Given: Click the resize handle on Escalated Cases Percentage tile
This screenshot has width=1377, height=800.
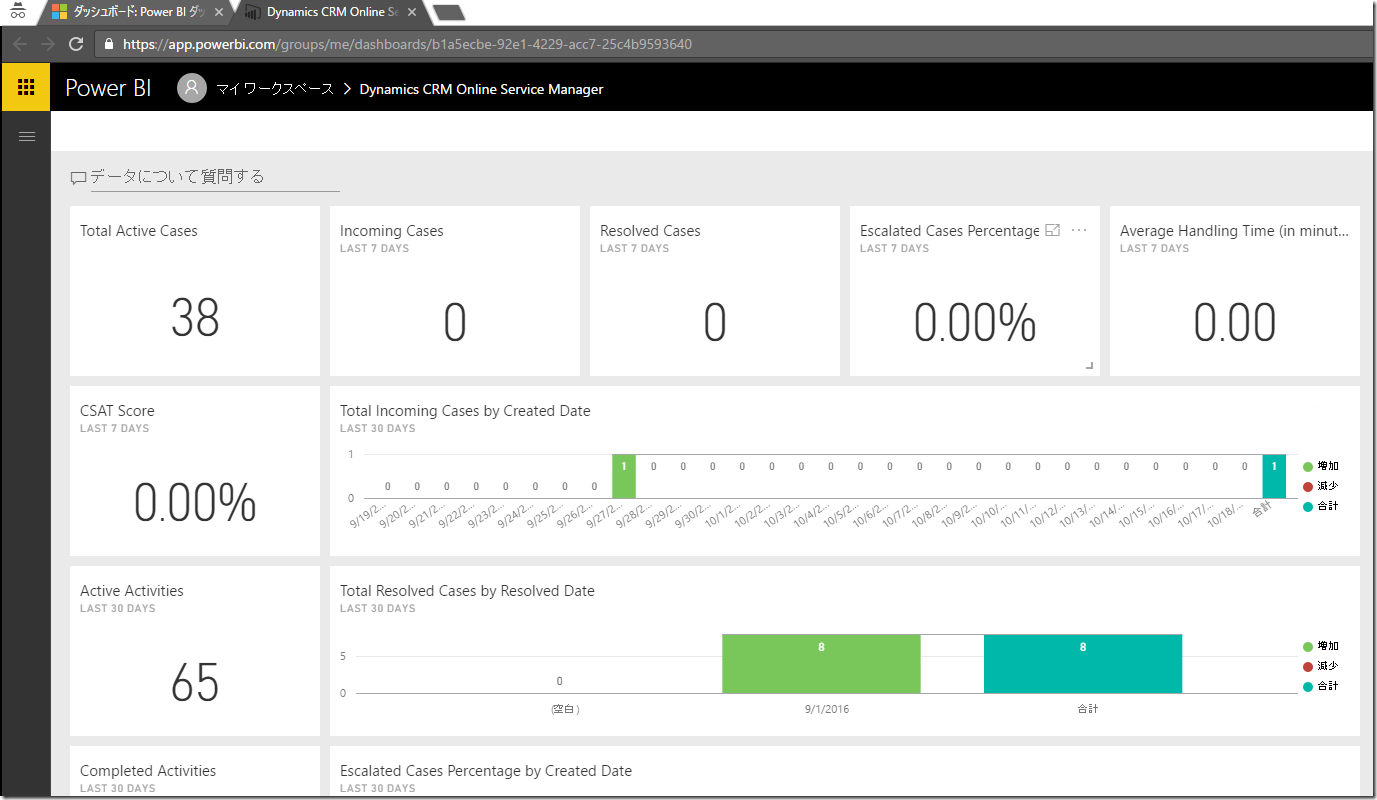Looking at the screenshot, I should pyautogui.click(x=1090, y=366).
